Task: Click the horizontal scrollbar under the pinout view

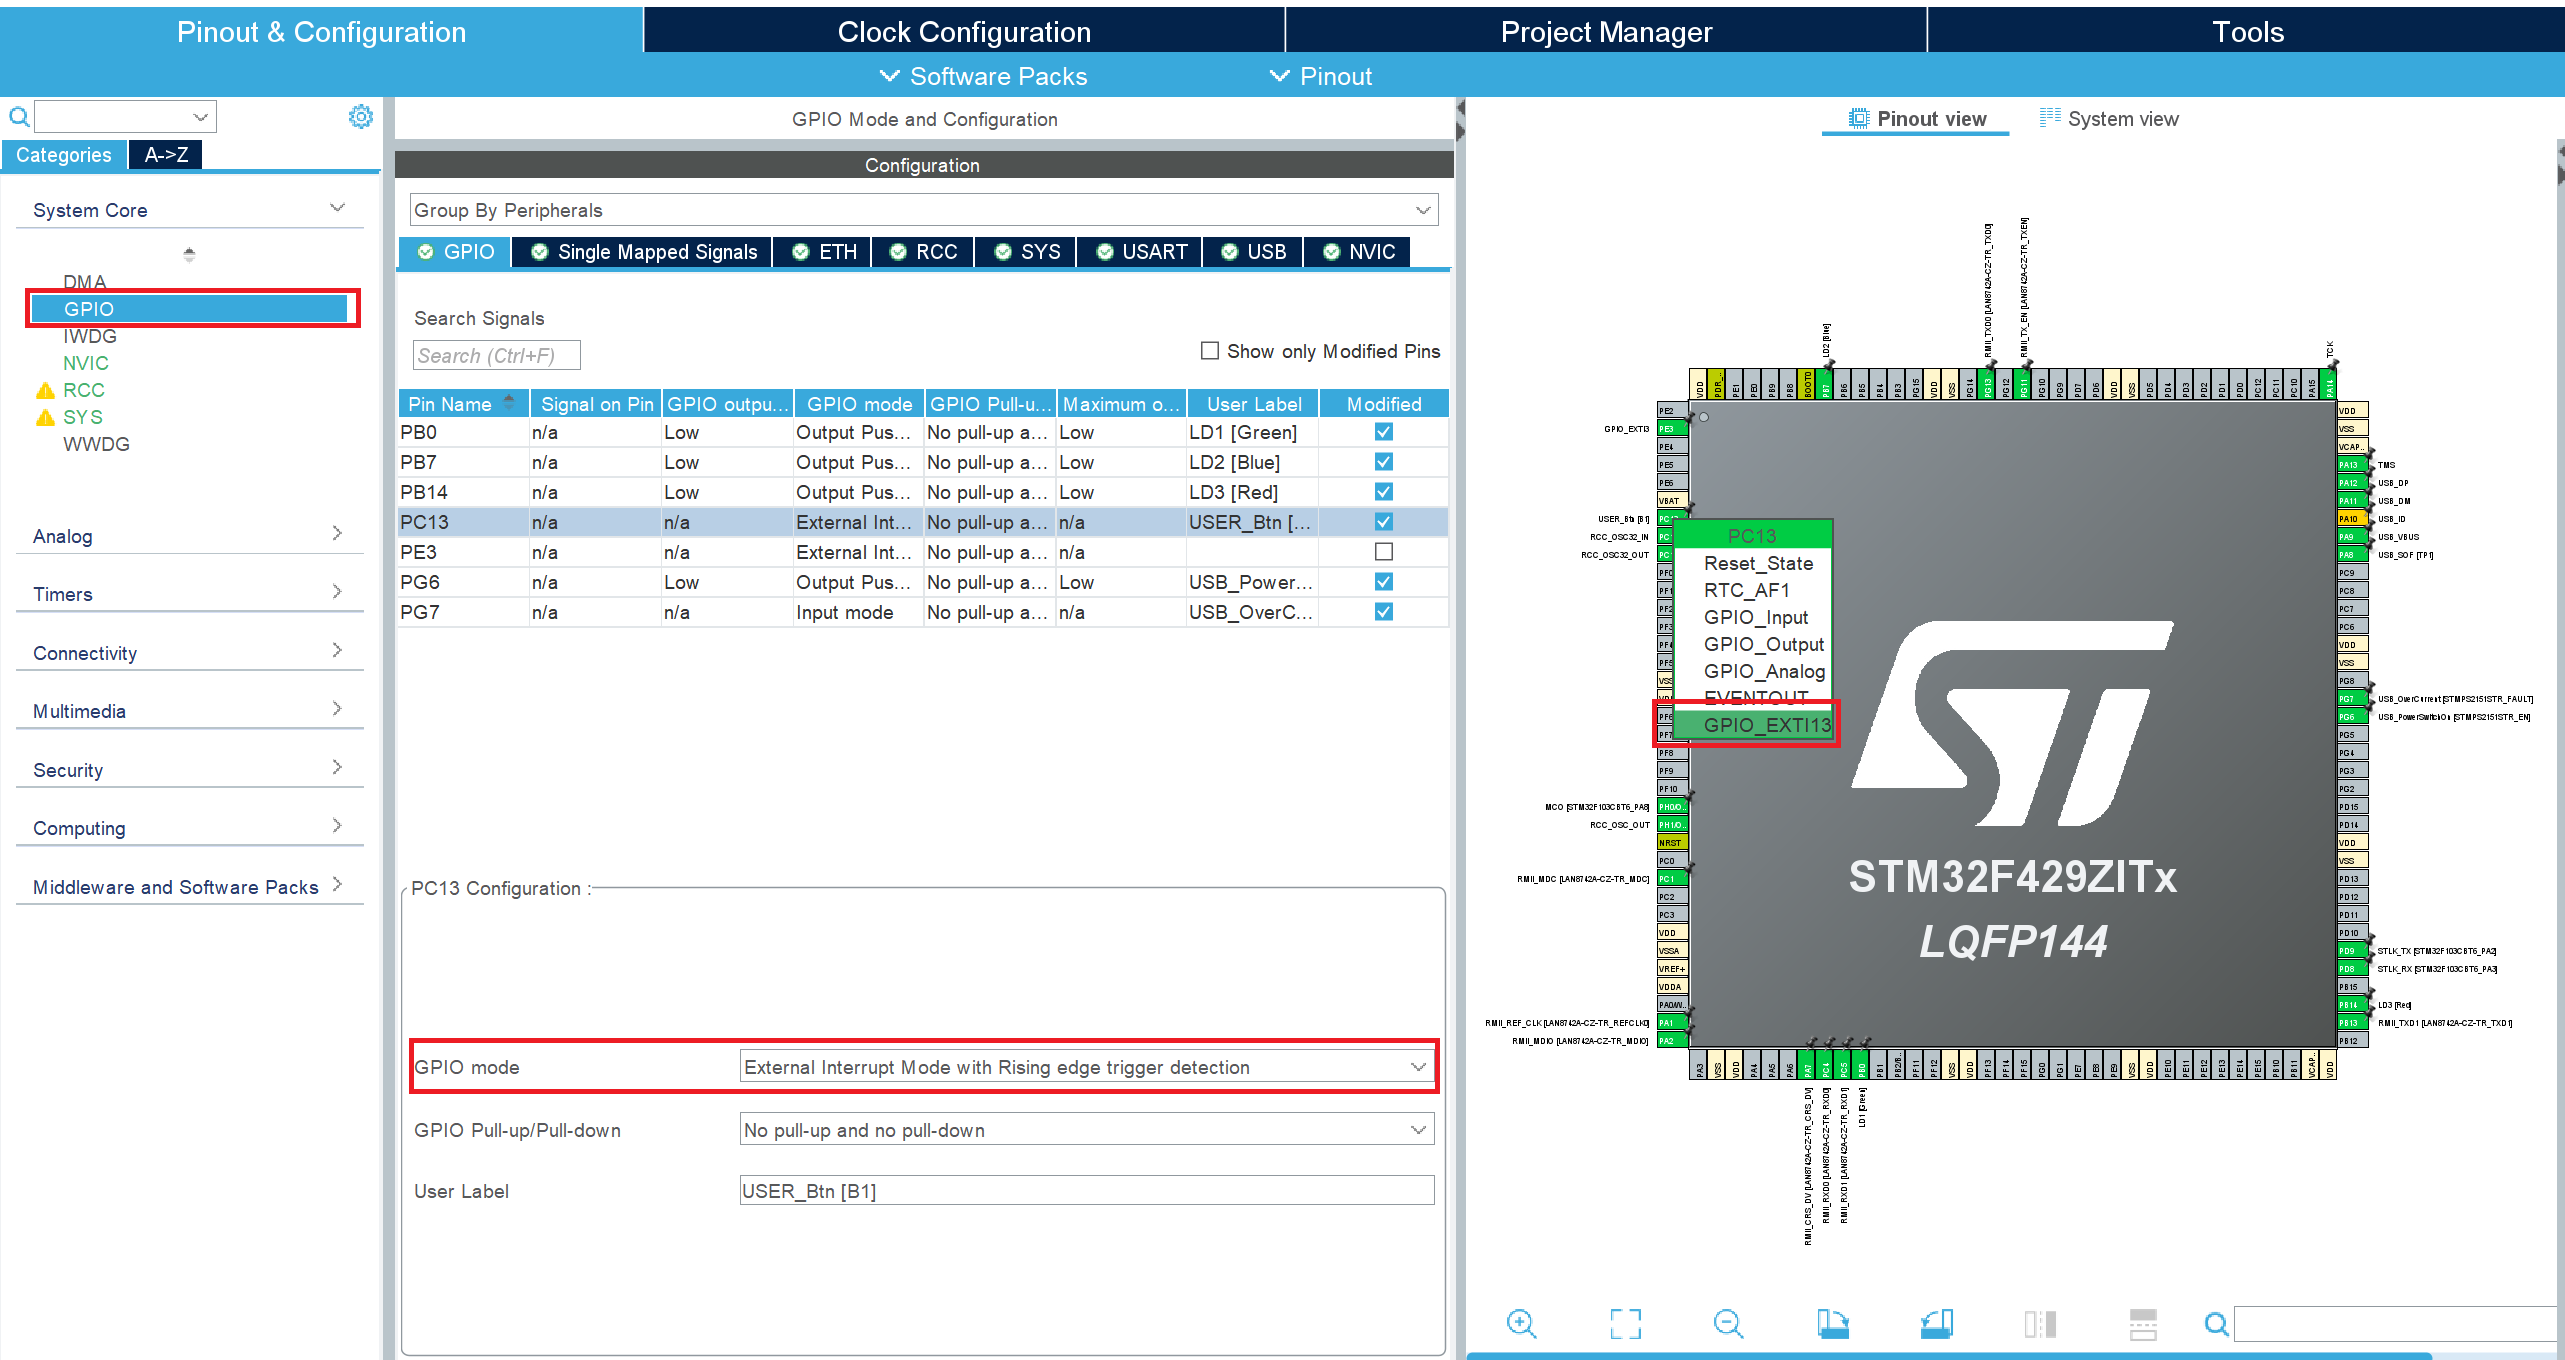Action: (1950, 1356)
